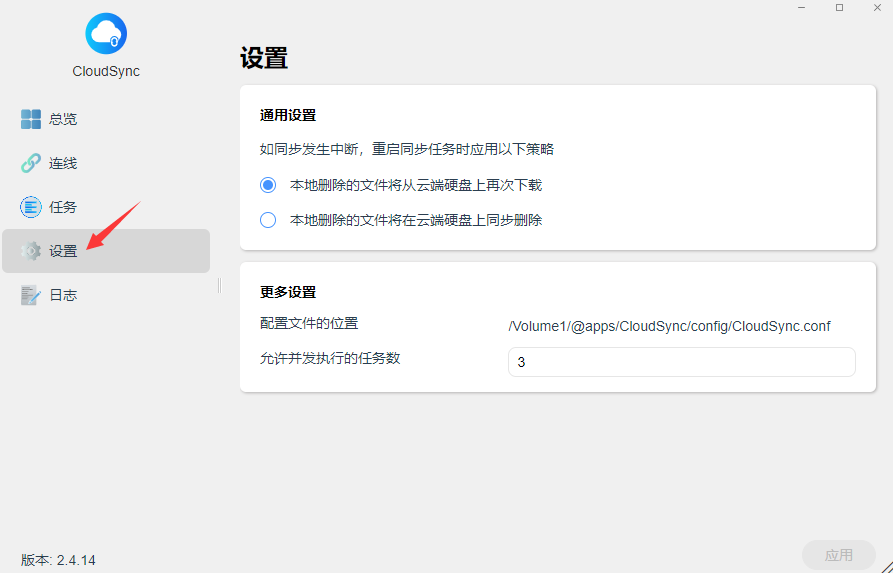
Task: Minimize the CloudSync window
Action: 802,8
